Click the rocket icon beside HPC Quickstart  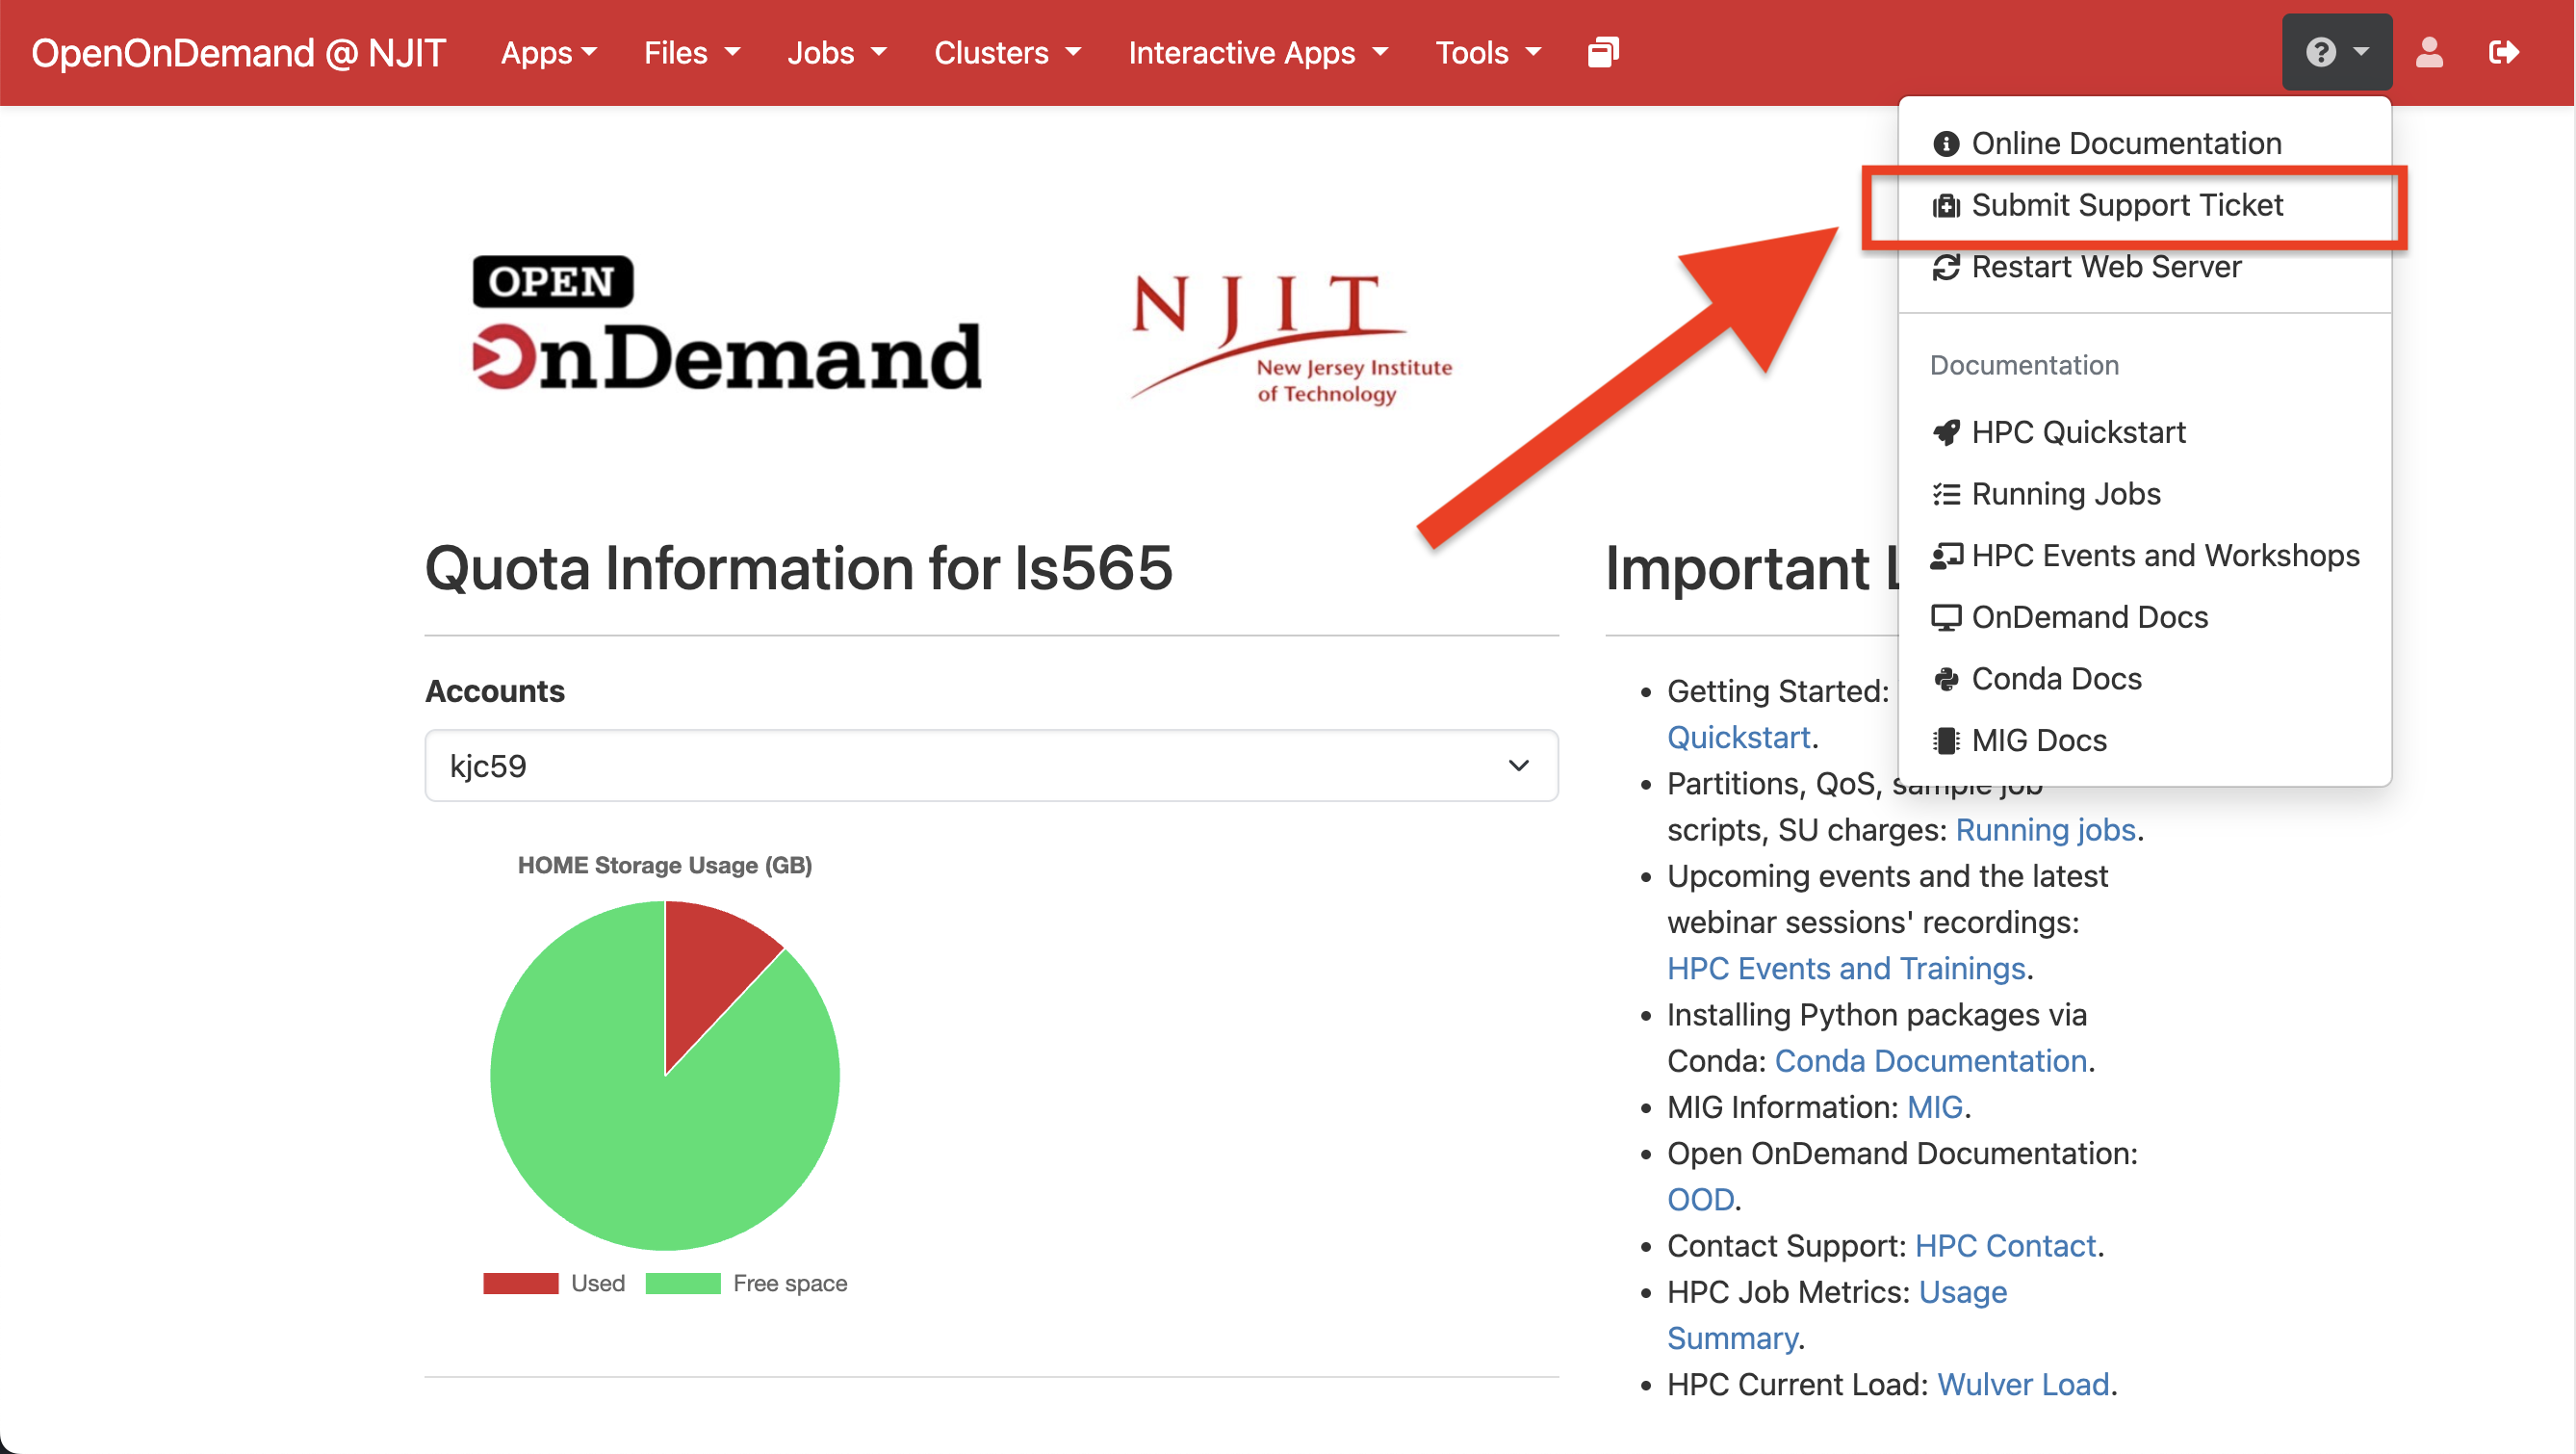point(1945,432)
